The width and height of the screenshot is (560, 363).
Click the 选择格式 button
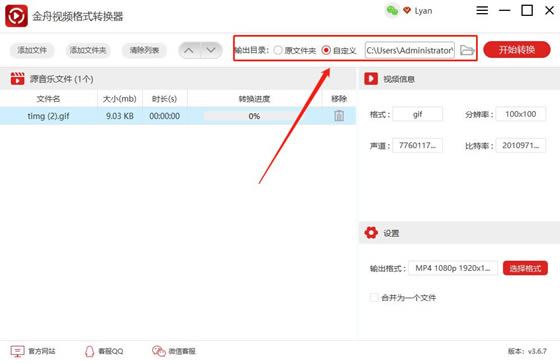tap(525, 268)
